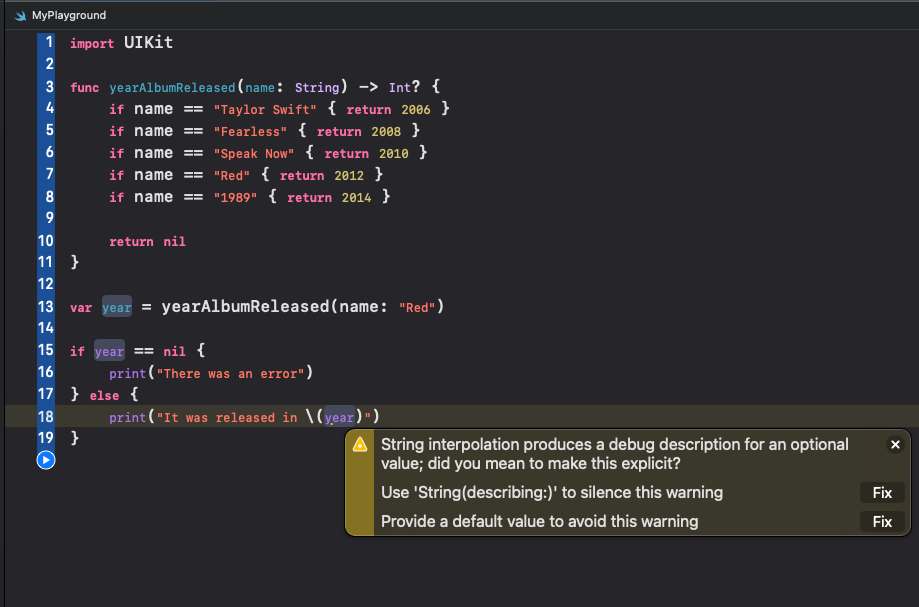This screenshot has height=607, width=919.
Task: Click the "Taylor Swift" string literal
Action: [265, 110]
